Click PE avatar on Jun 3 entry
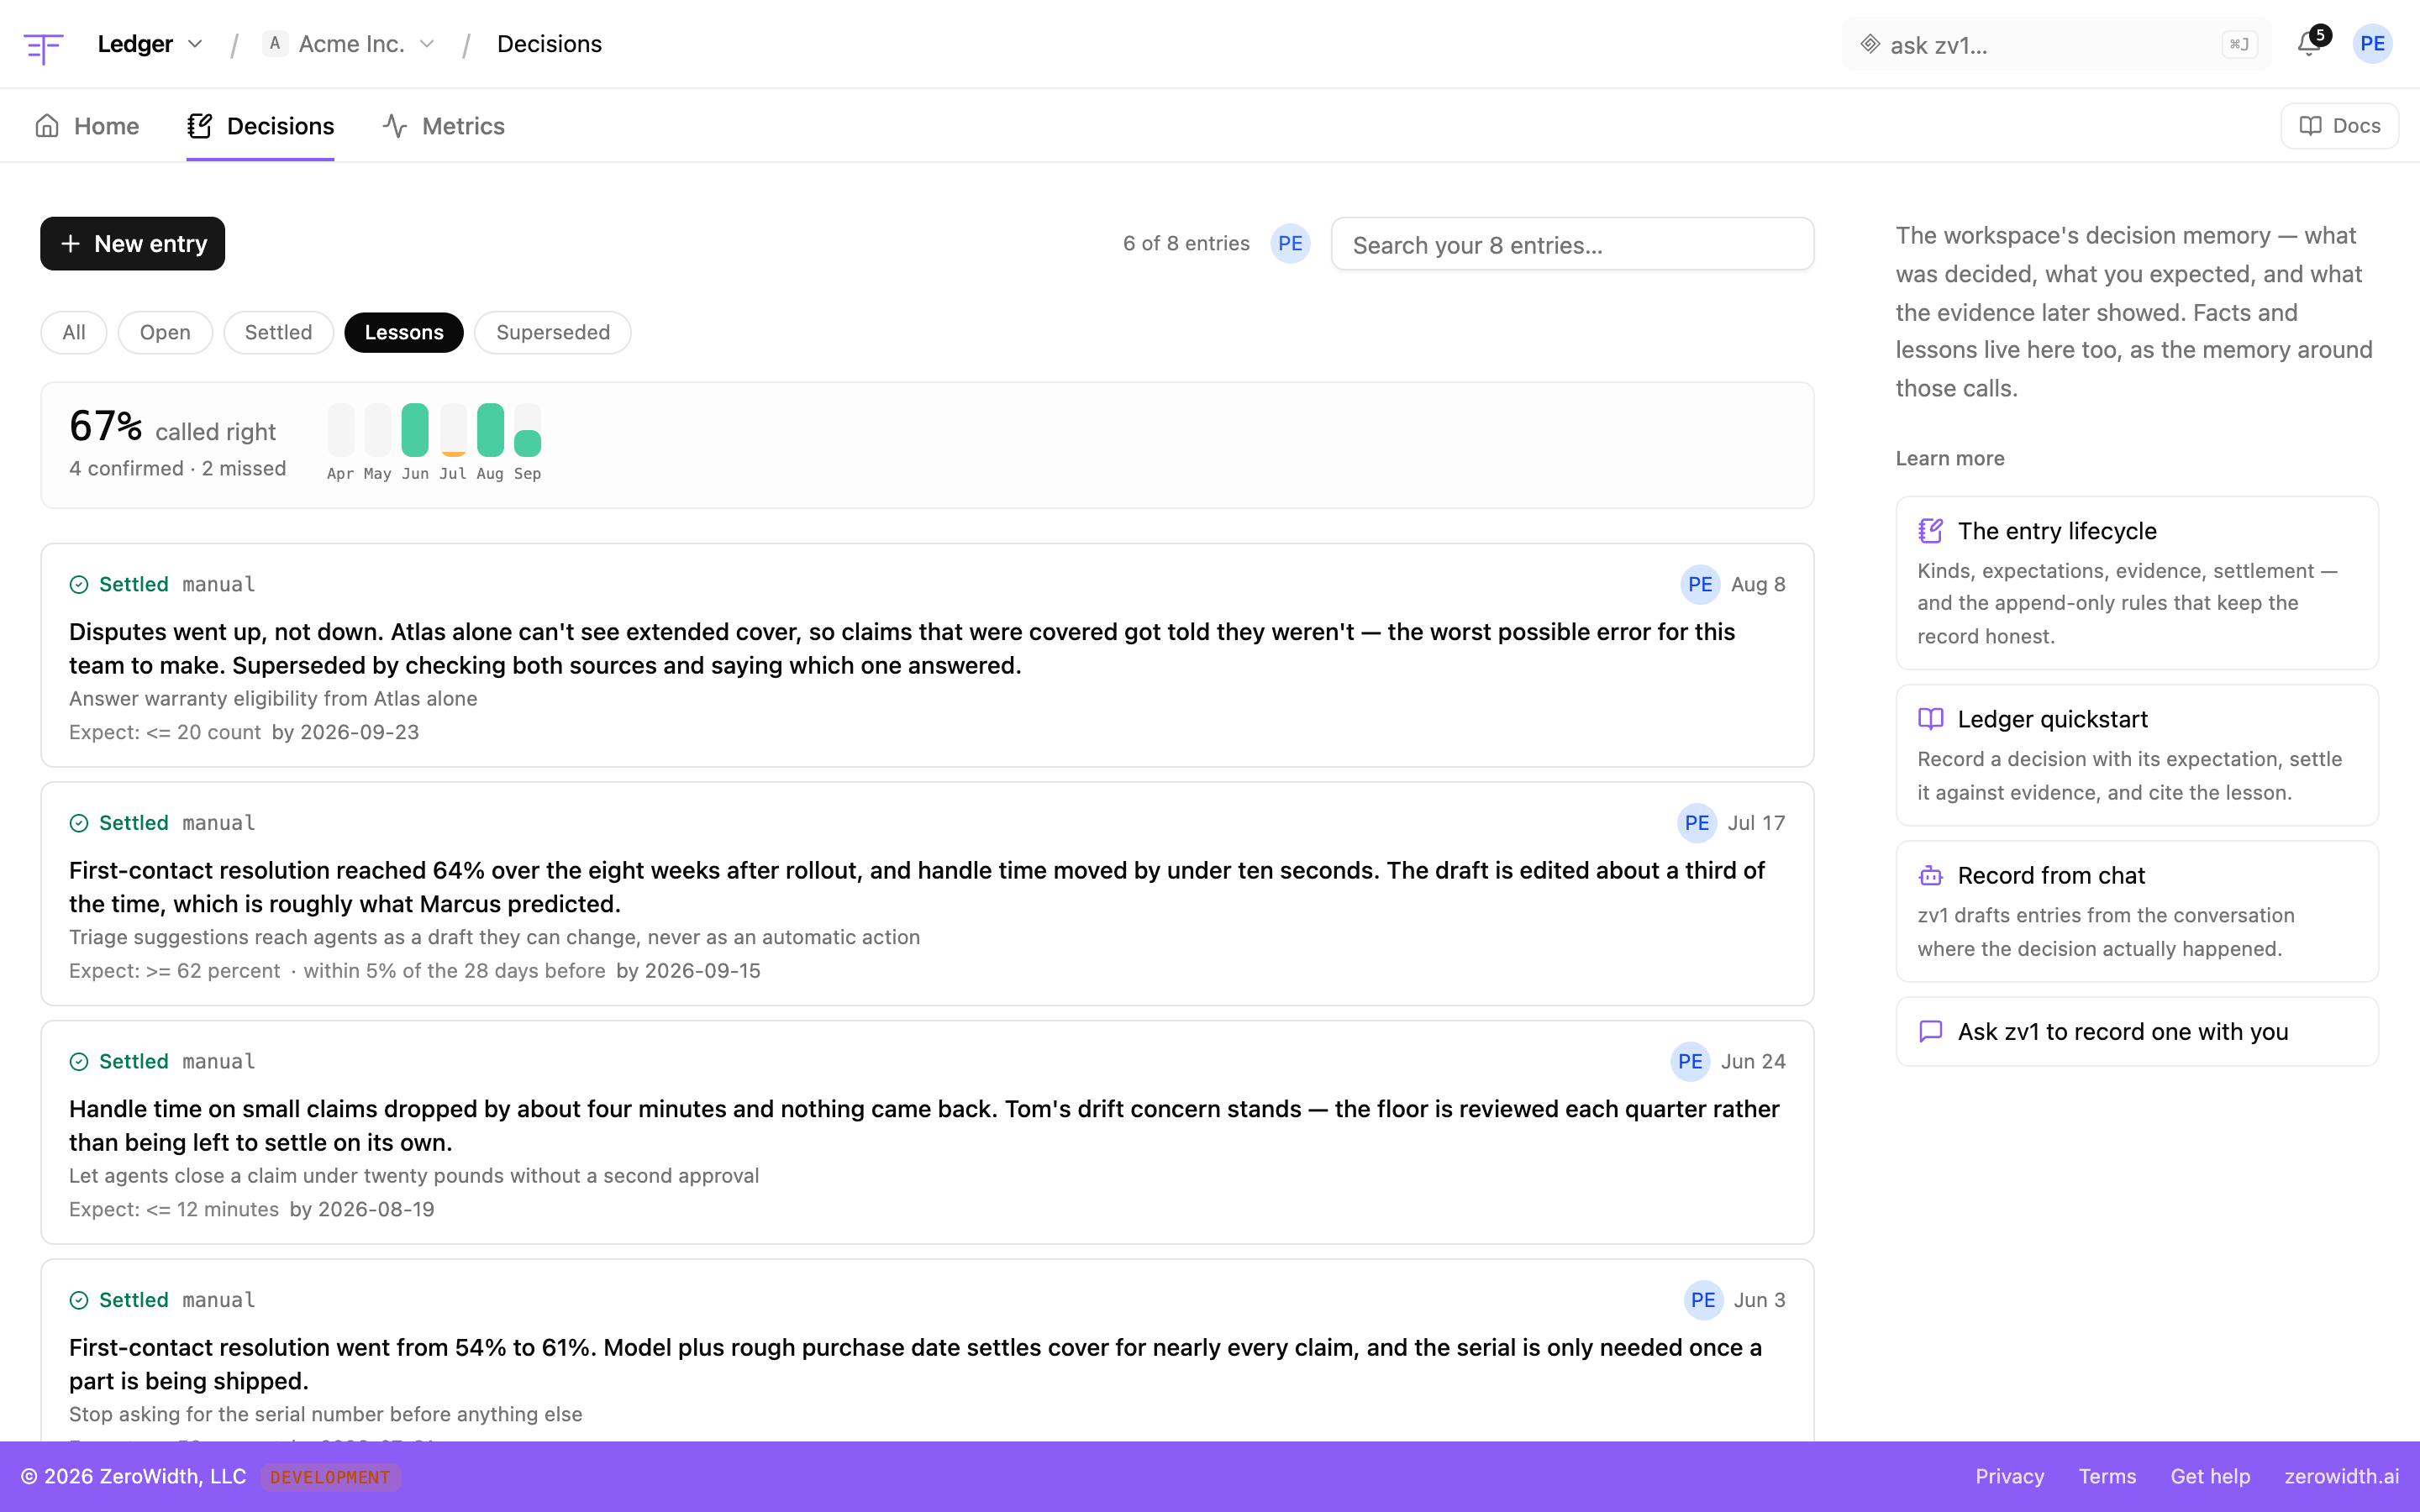Image resolution: width=2420 pixels, height=1512 pixels. tap(1703, 1301)
